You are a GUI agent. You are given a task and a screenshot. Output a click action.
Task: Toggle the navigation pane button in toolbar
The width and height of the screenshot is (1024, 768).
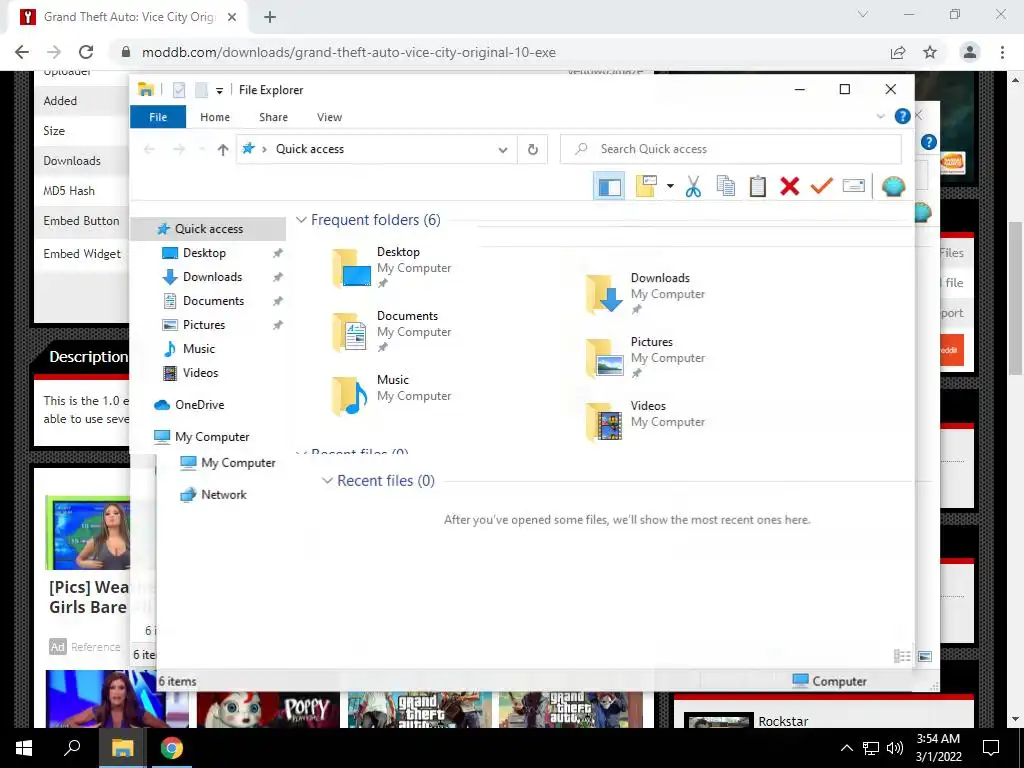coord(609,187)
